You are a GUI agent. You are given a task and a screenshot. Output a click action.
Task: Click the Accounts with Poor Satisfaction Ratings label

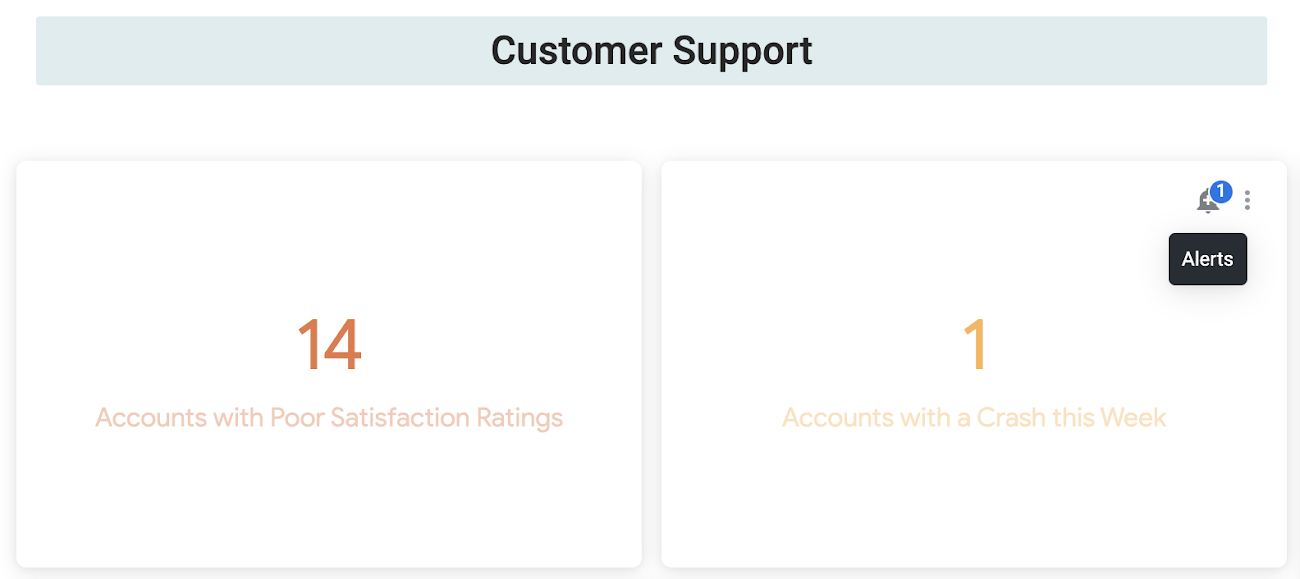click(x=328, y=417)
